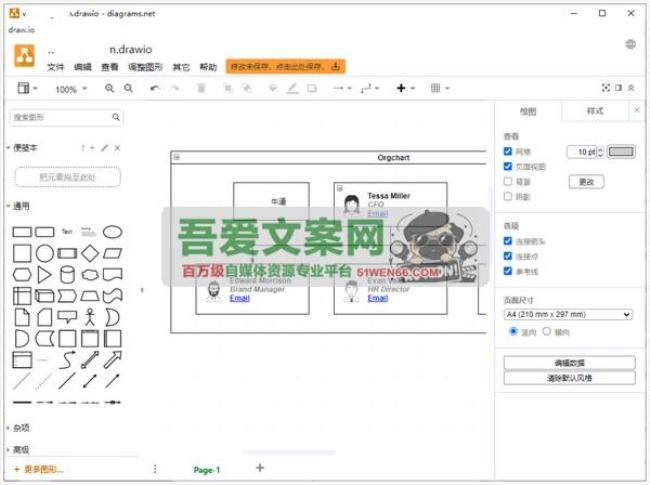Click the To Front toolbar icon

coord(228,88)
